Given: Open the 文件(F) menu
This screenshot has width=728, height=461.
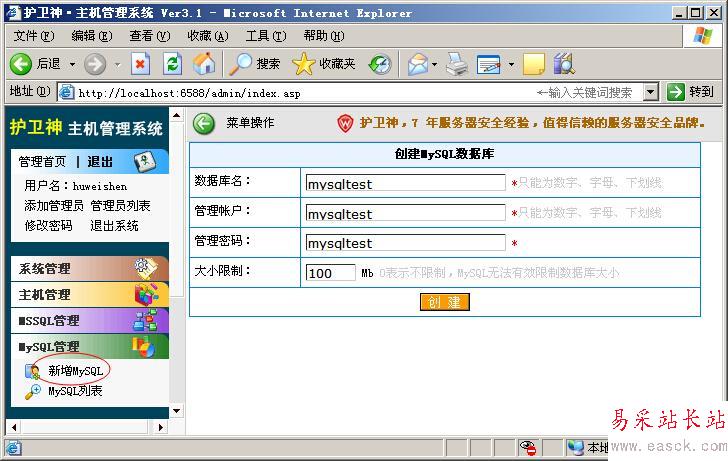Looking at the screenshot, I should tap(34, 36).
